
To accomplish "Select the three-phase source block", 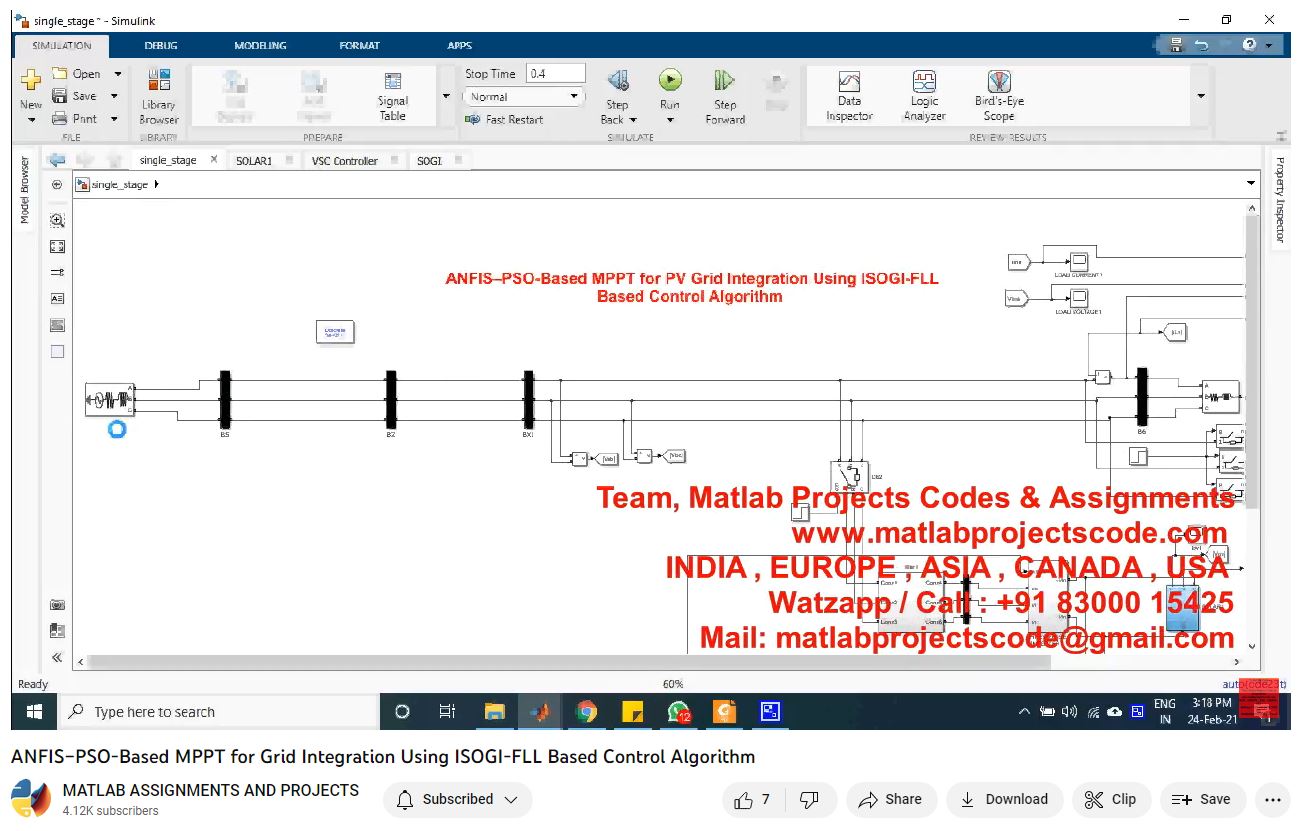I will click(x=110, y=399).
